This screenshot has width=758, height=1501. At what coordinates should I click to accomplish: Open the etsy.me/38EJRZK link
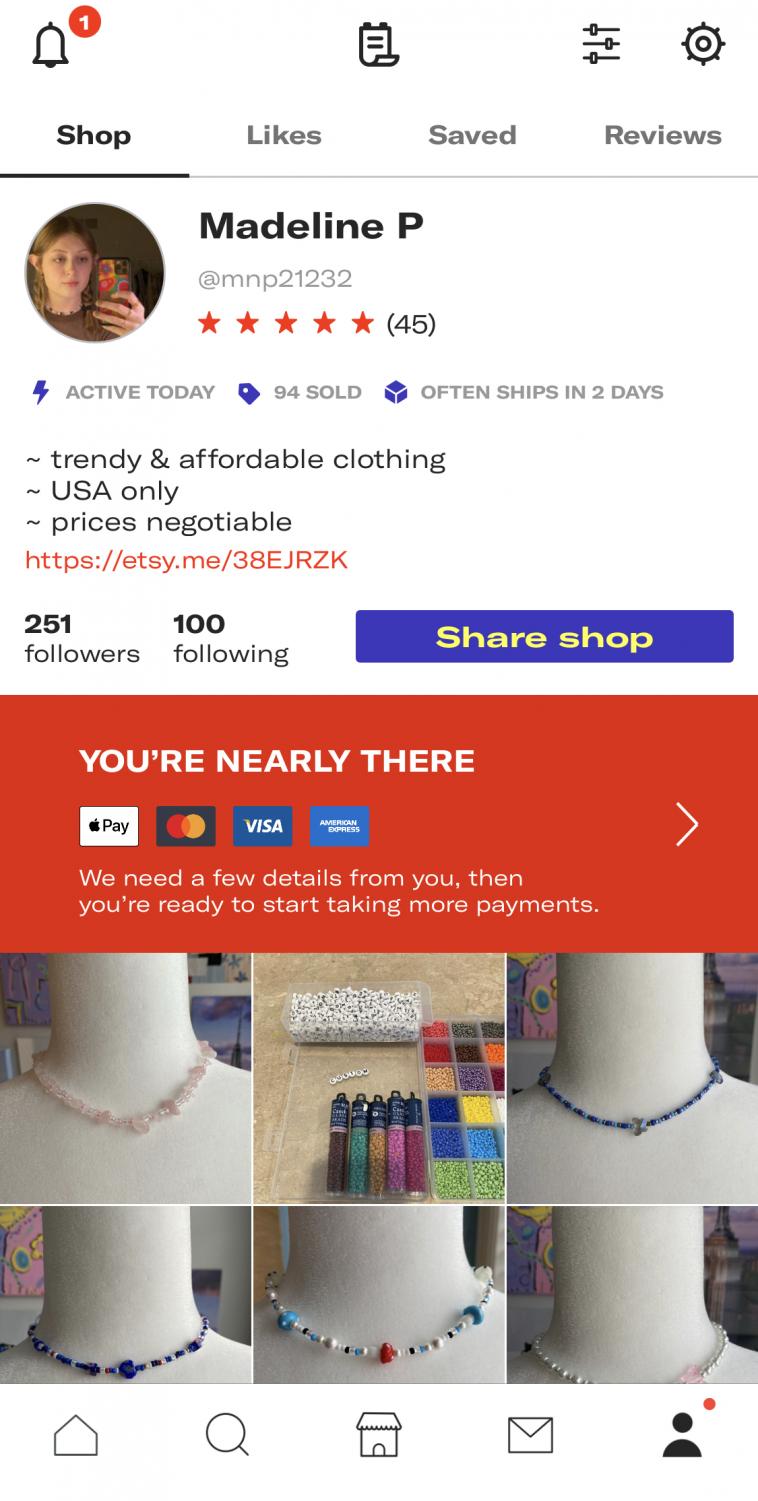(186, 560)
